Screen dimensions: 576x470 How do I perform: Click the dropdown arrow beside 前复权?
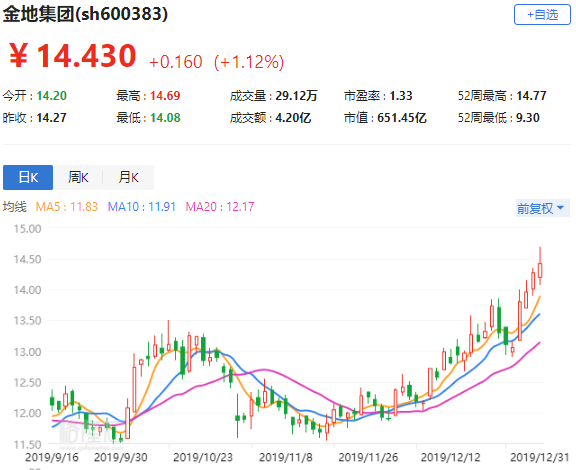pyautogui.click(x=561, y=208)
